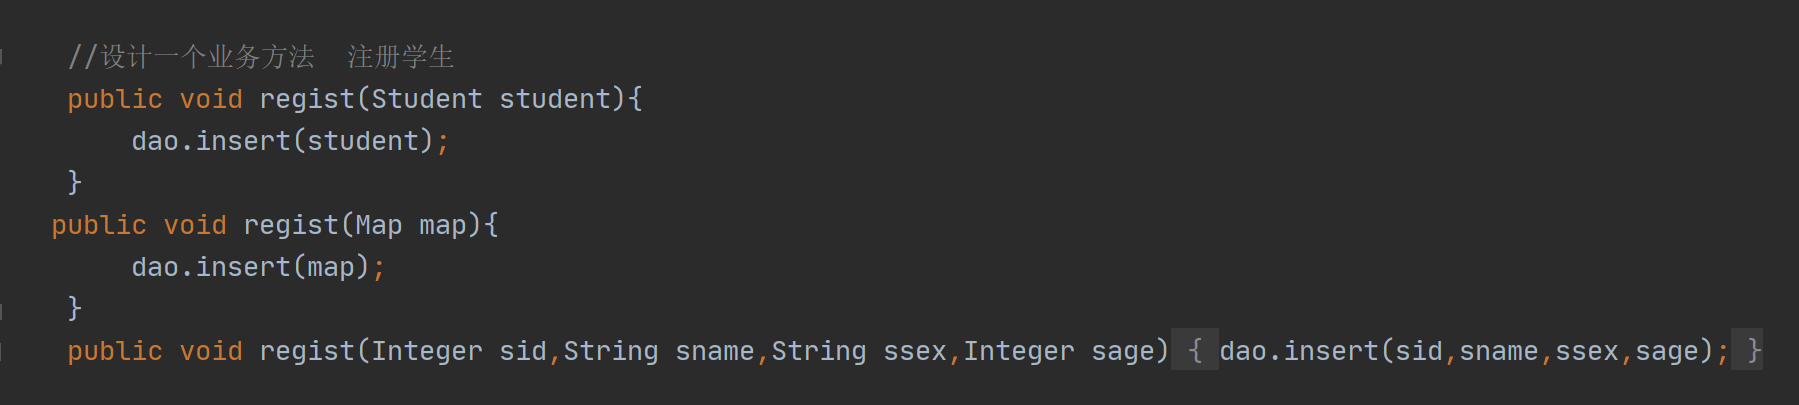The height and width of the screenshot is (405, 1799).
Task: Click the map argument inside dao.insert(map)
Action: [331, 268]
